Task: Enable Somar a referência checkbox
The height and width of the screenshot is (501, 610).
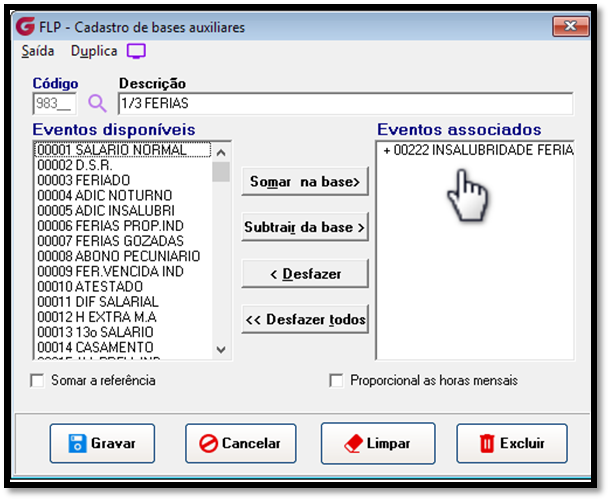Action: 37,380
